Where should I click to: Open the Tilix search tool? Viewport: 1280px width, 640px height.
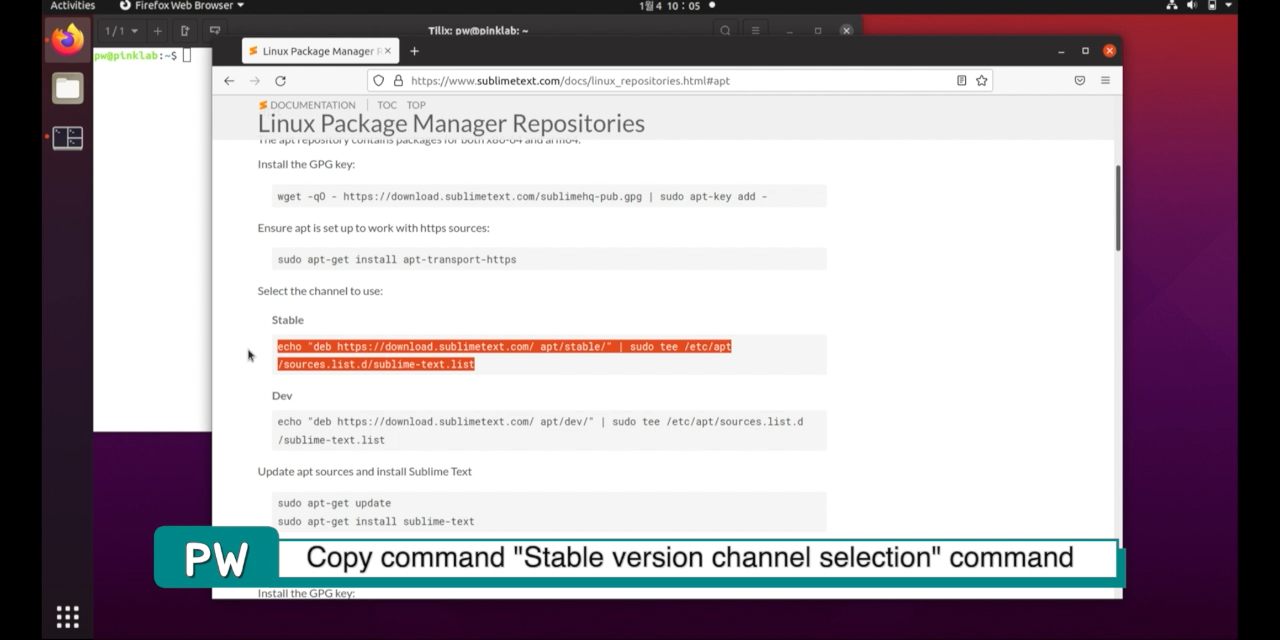pos(726,31)
